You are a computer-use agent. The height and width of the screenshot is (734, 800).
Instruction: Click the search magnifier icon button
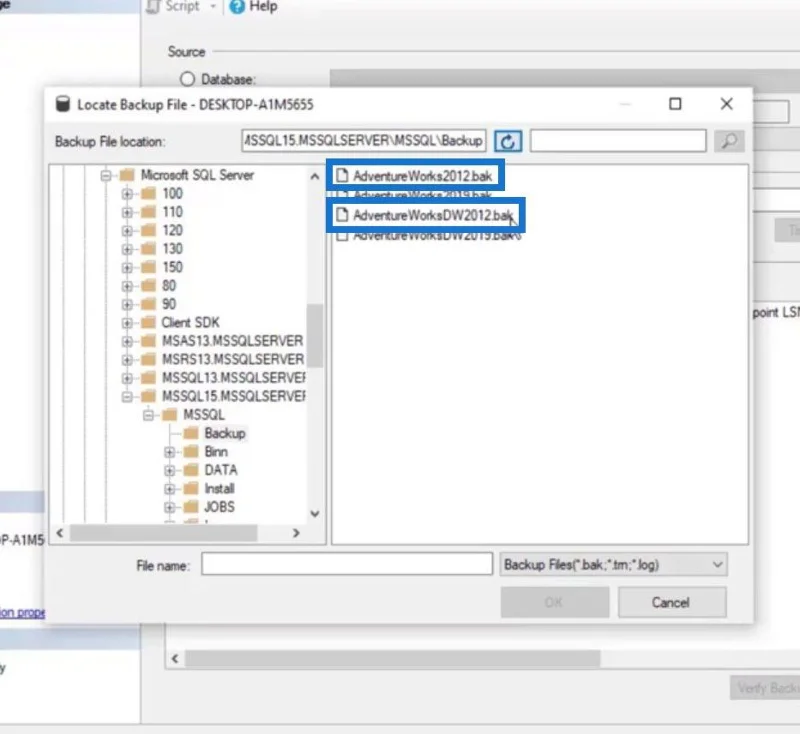click(729, 141)
